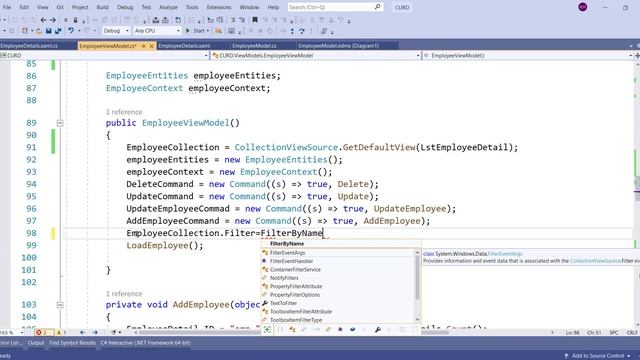Viewport: 640px width, 360px height.
Task: Open the Find Symbol Results tab
Action: 72,343
